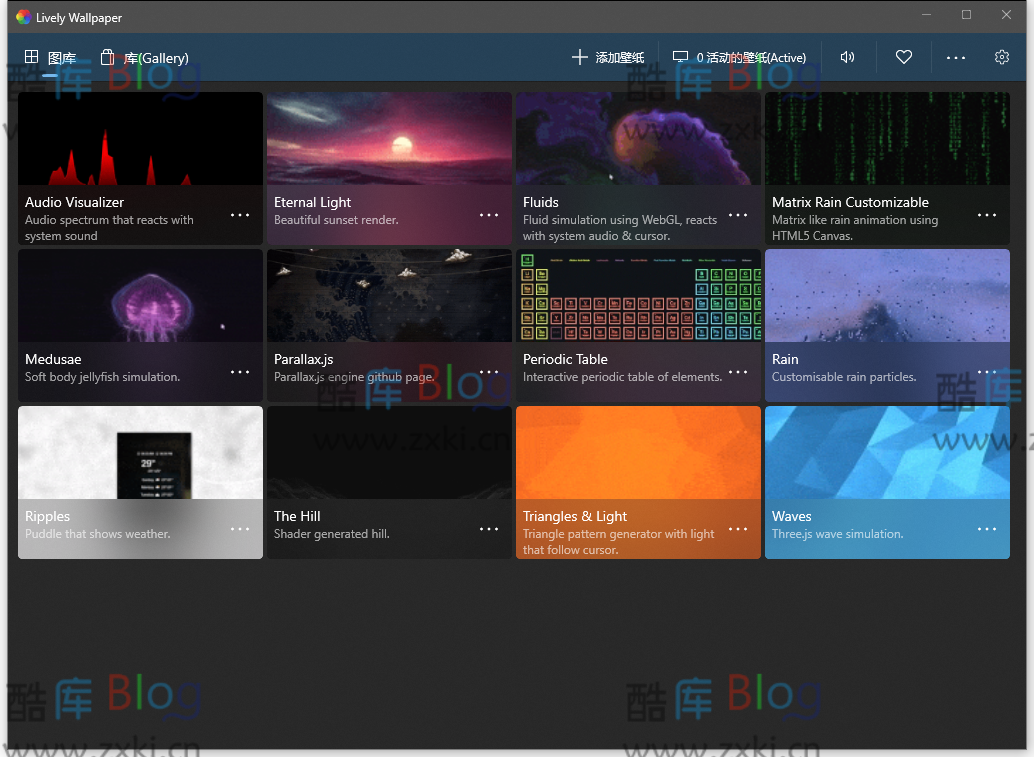
Task: Click the active wallpaper monitor icon
Action: [681, 57]
